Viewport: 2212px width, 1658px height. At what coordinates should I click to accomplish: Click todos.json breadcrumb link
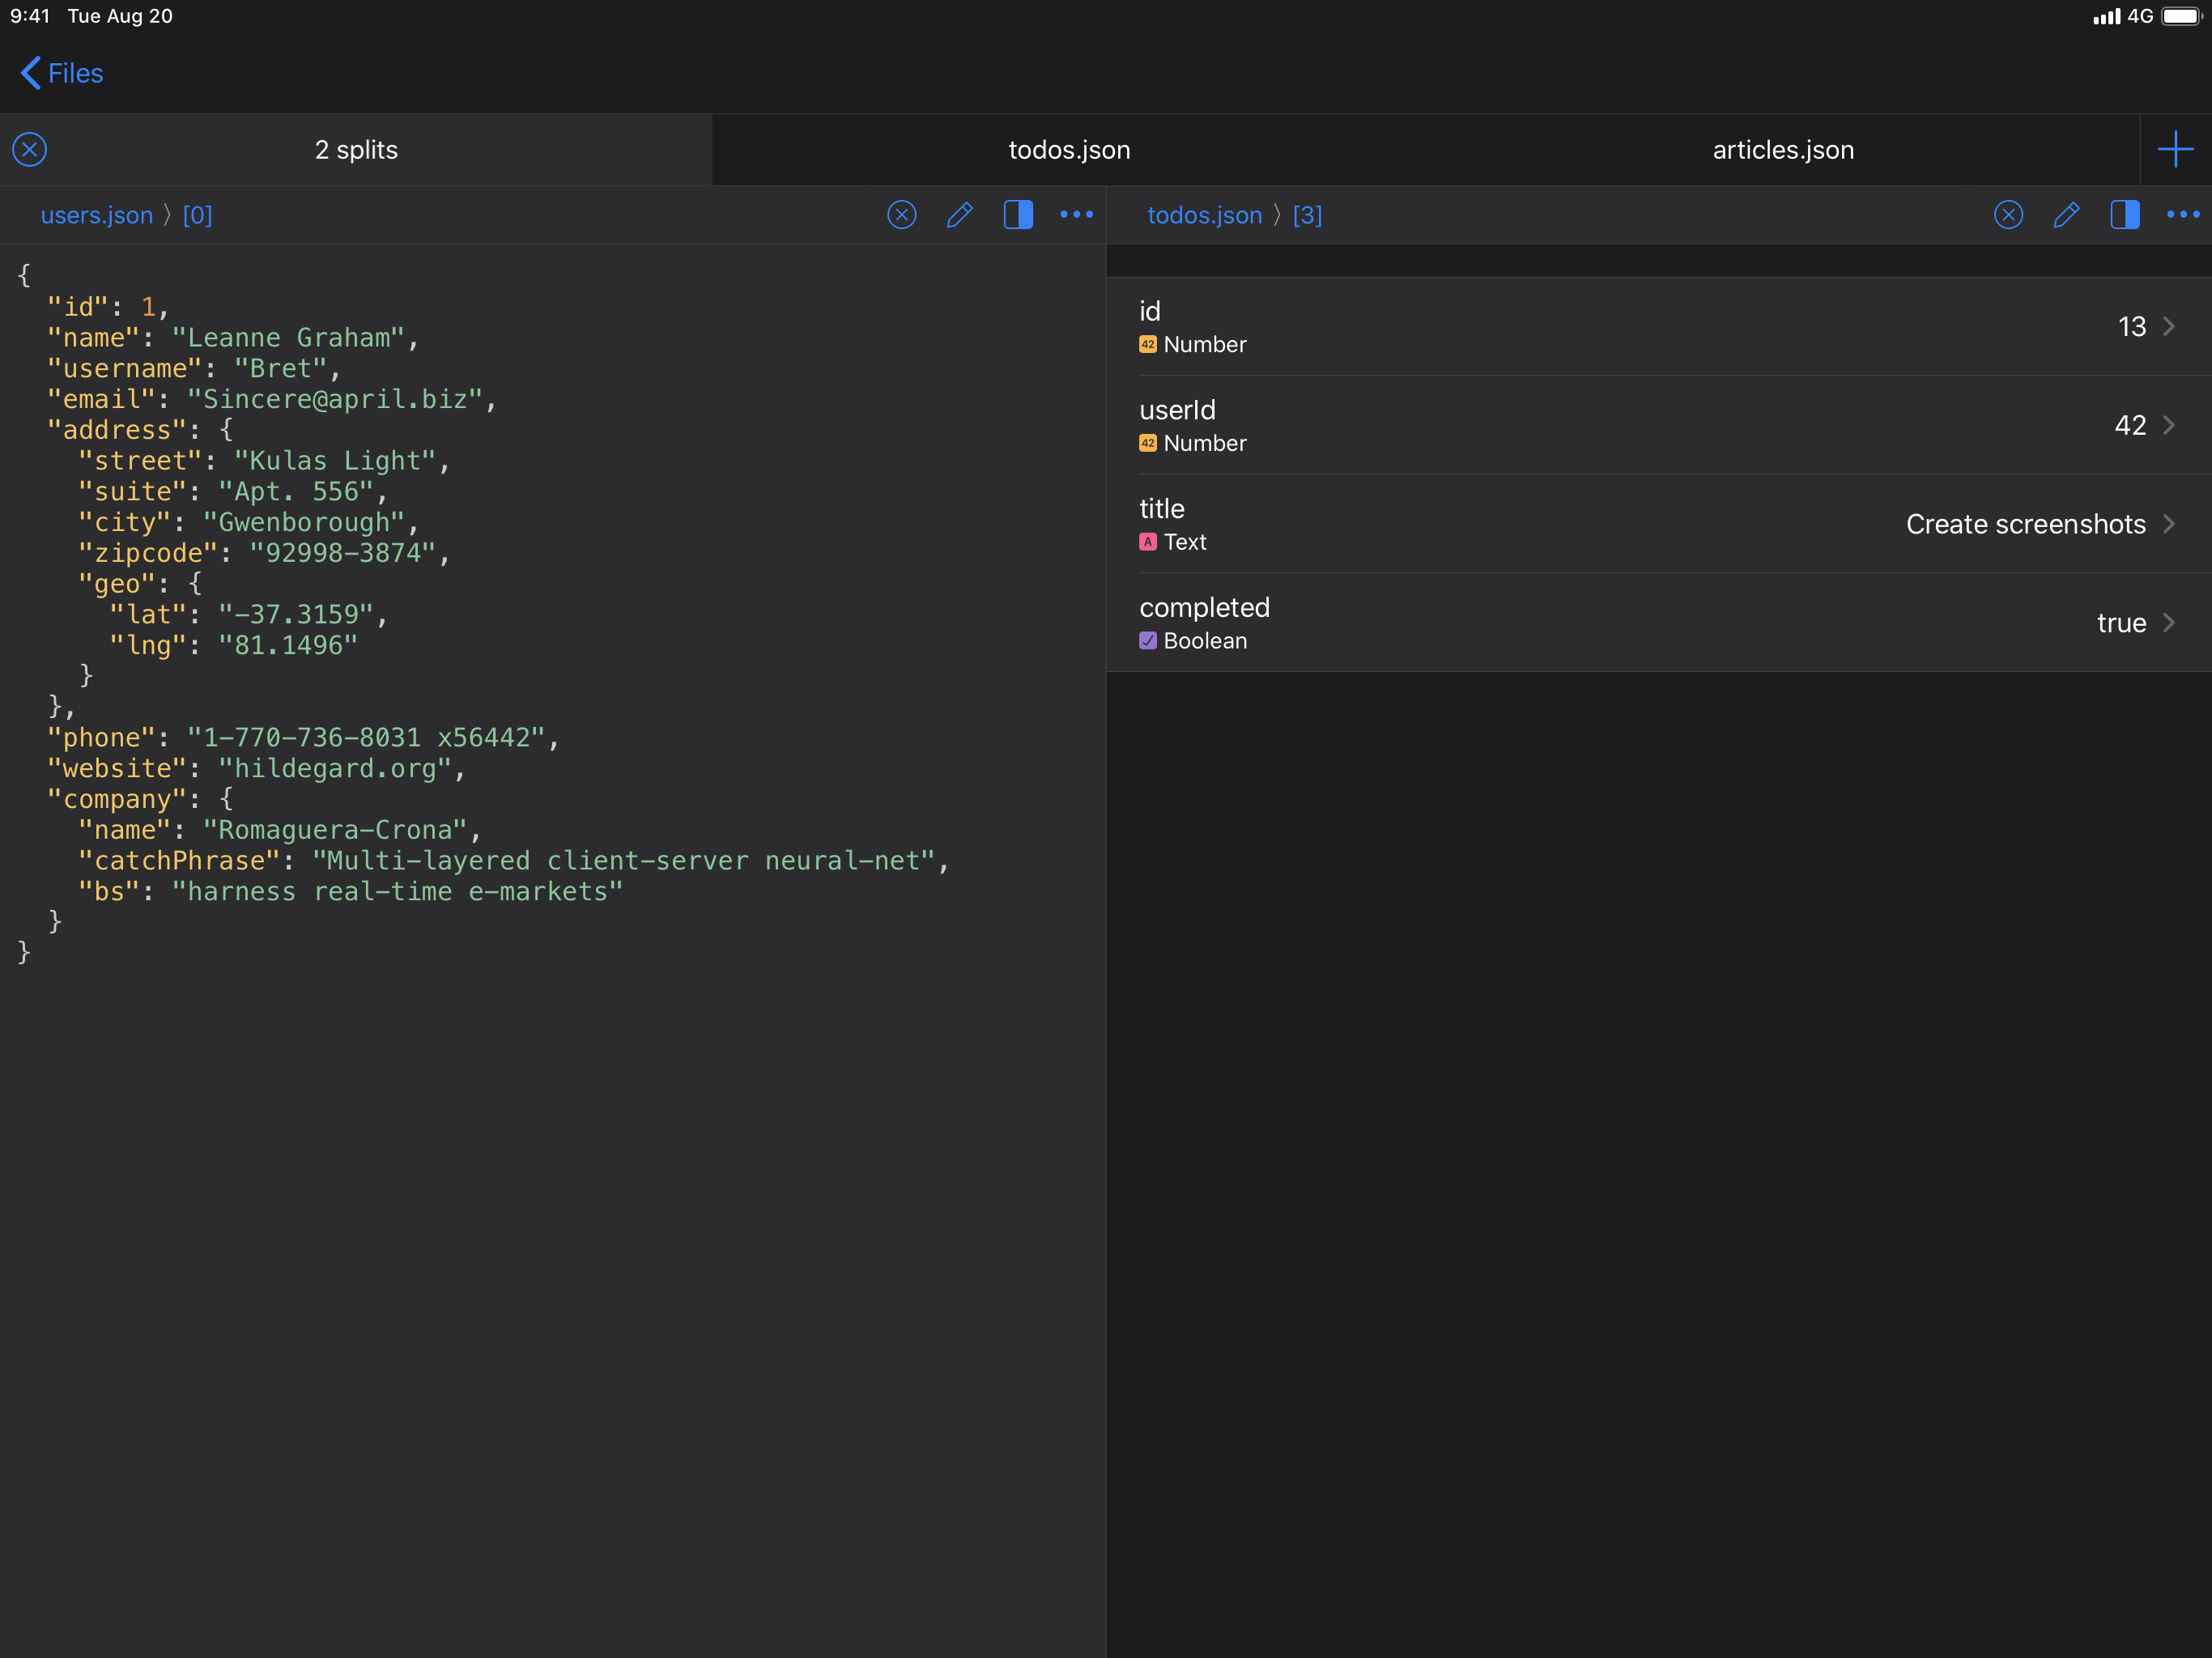tap(1204, 215)
